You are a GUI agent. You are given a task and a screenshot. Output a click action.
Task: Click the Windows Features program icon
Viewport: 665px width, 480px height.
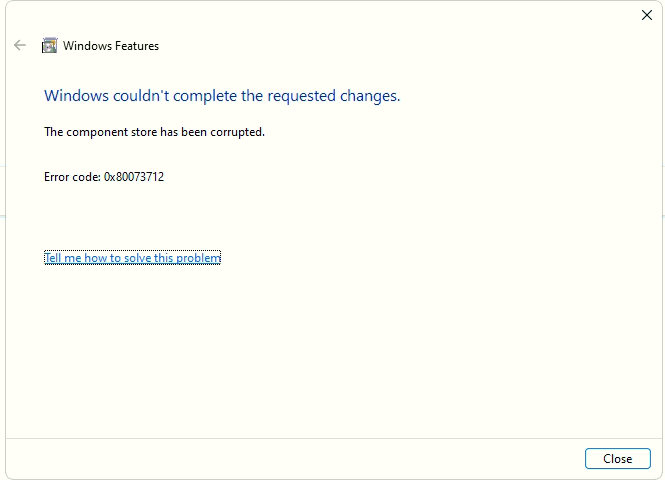49,45
